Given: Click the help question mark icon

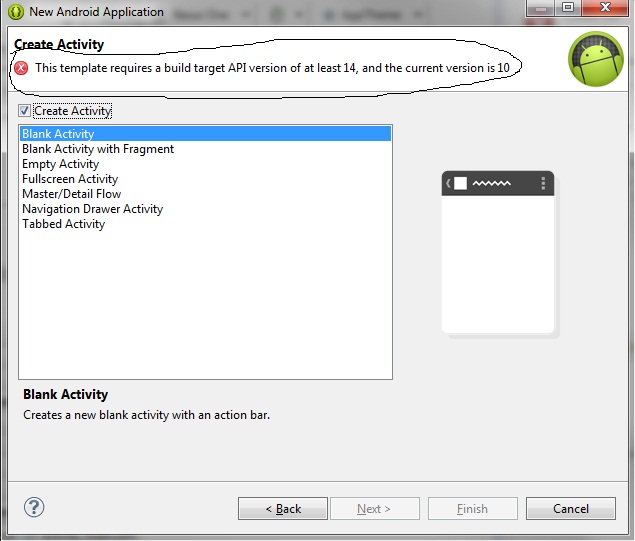Looking at the screenshot, I should click(34, 507).
